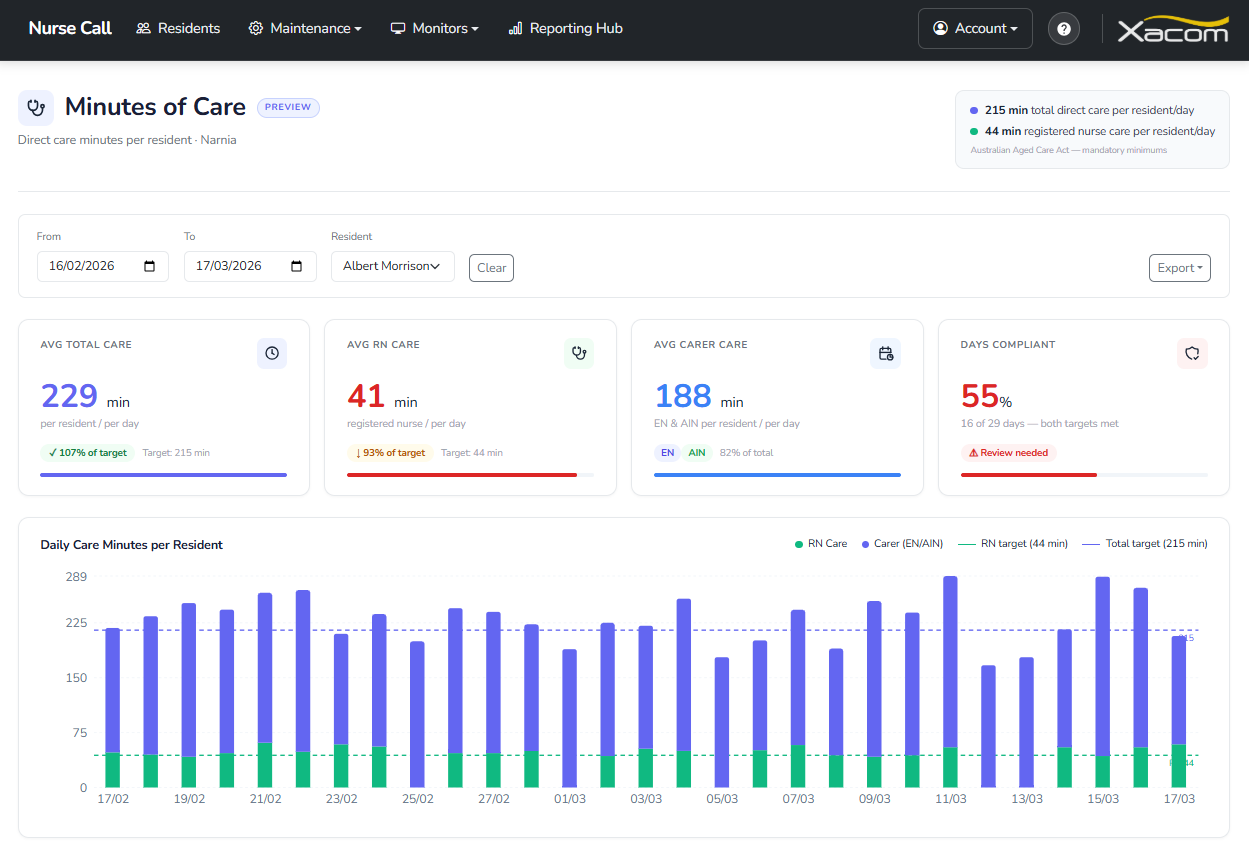1249x850 pixels.
Task: Click the shield icon in Days Compliant card
Action: (x=1192, y=353)
